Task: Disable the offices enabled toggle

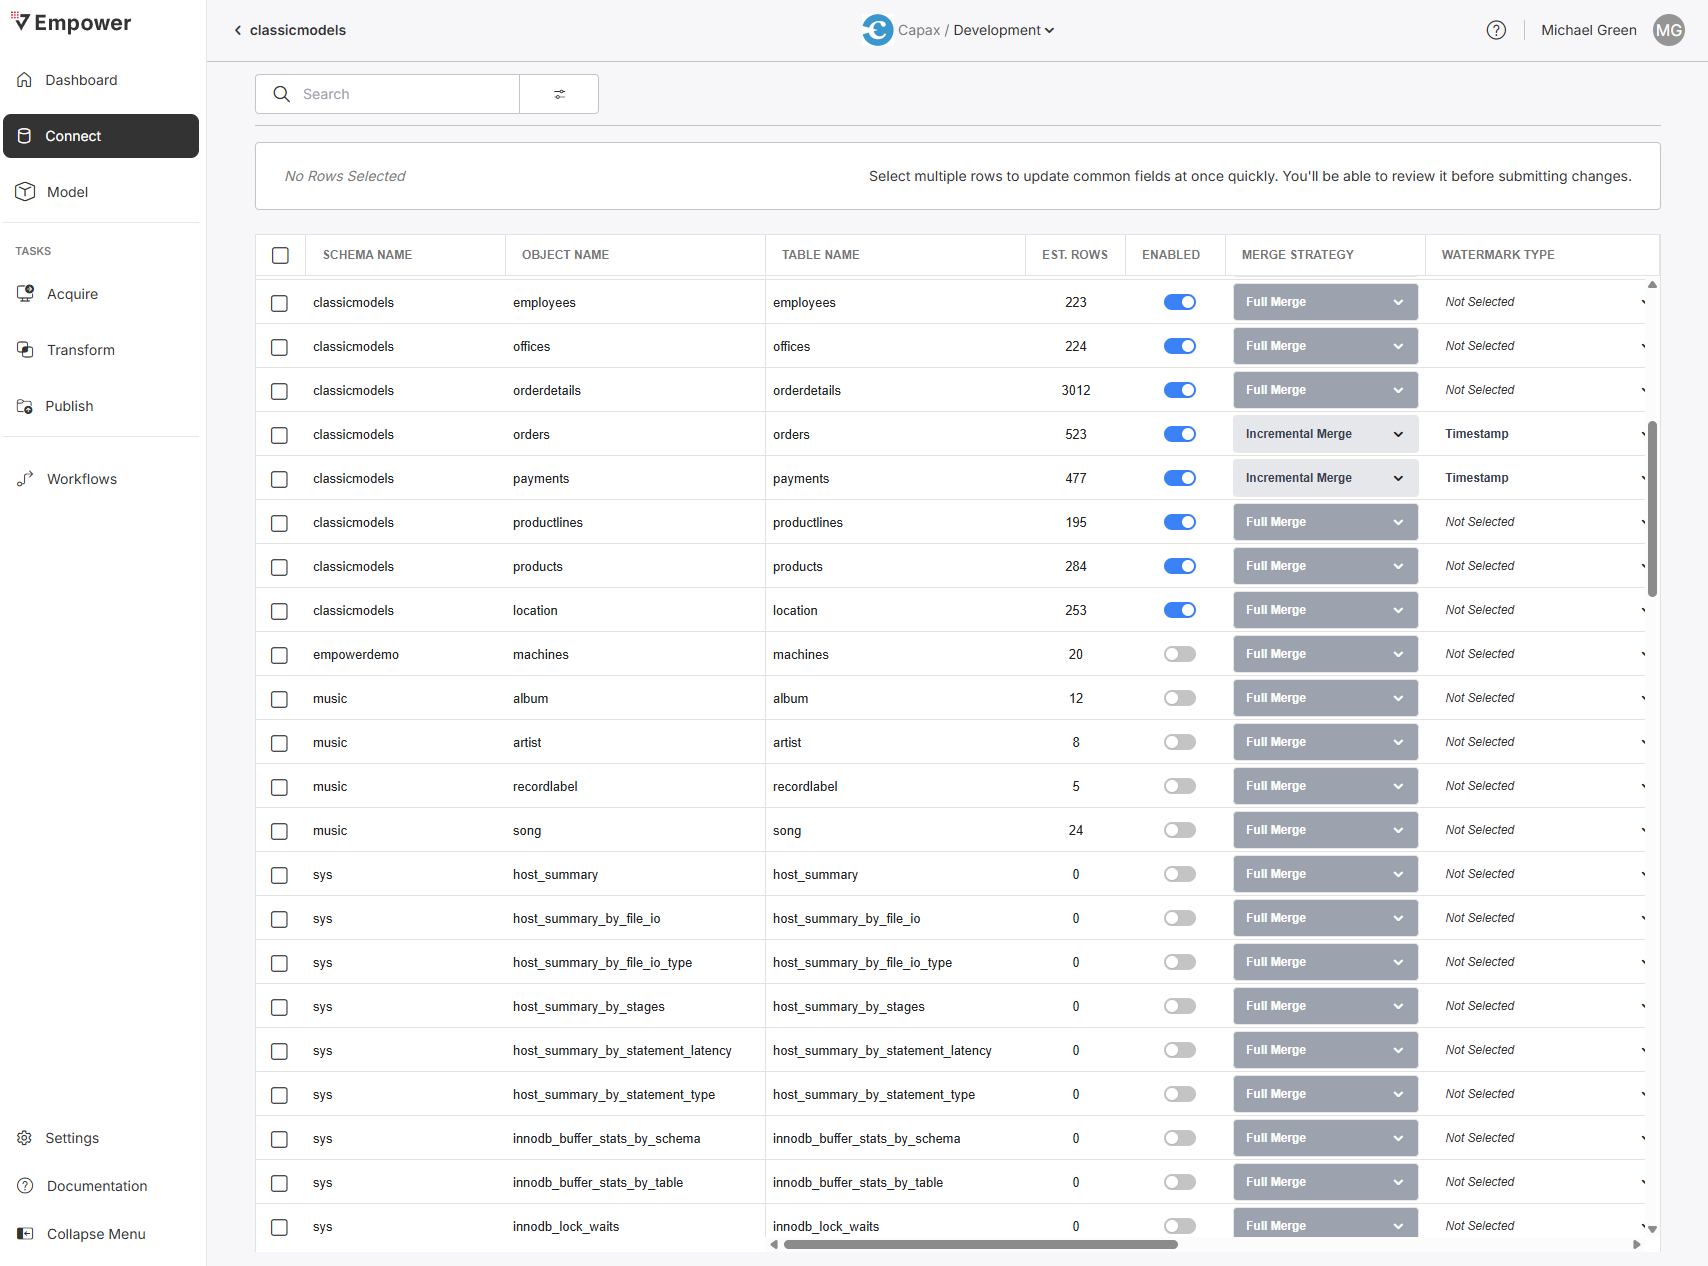Action: coord(1180,346)
